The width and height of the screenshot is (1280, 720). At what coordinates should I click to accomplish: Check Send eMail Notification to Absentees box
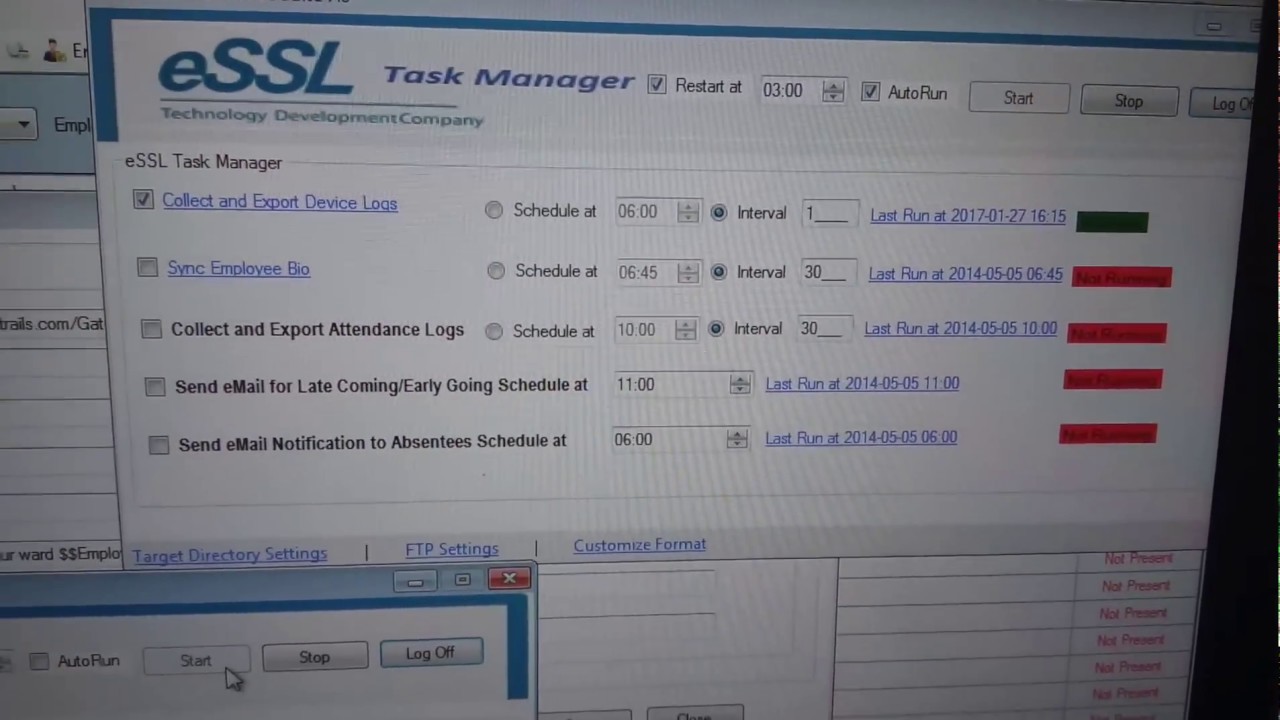(x=159, y=445)
